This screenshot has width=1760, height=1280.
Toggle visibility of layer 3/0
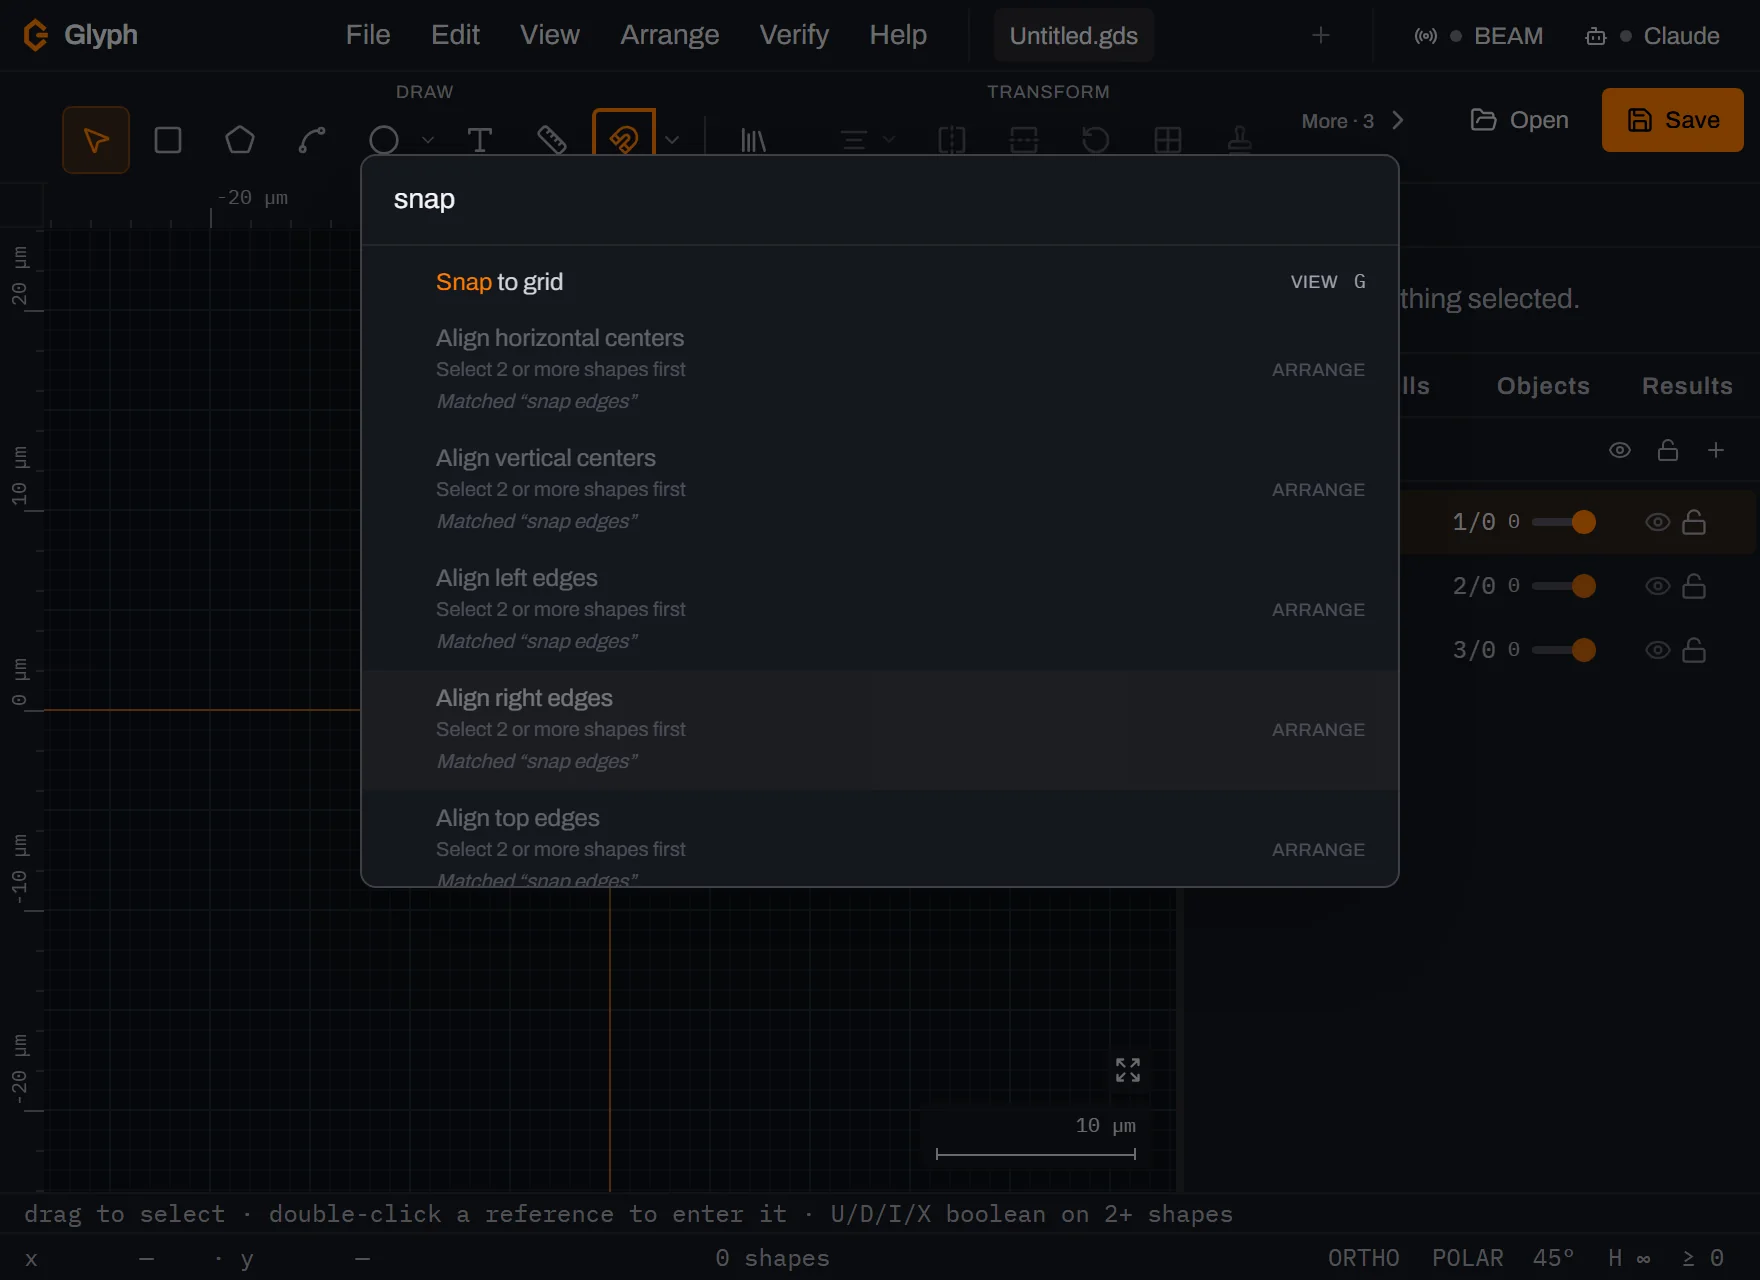(x=1658, y=650)
